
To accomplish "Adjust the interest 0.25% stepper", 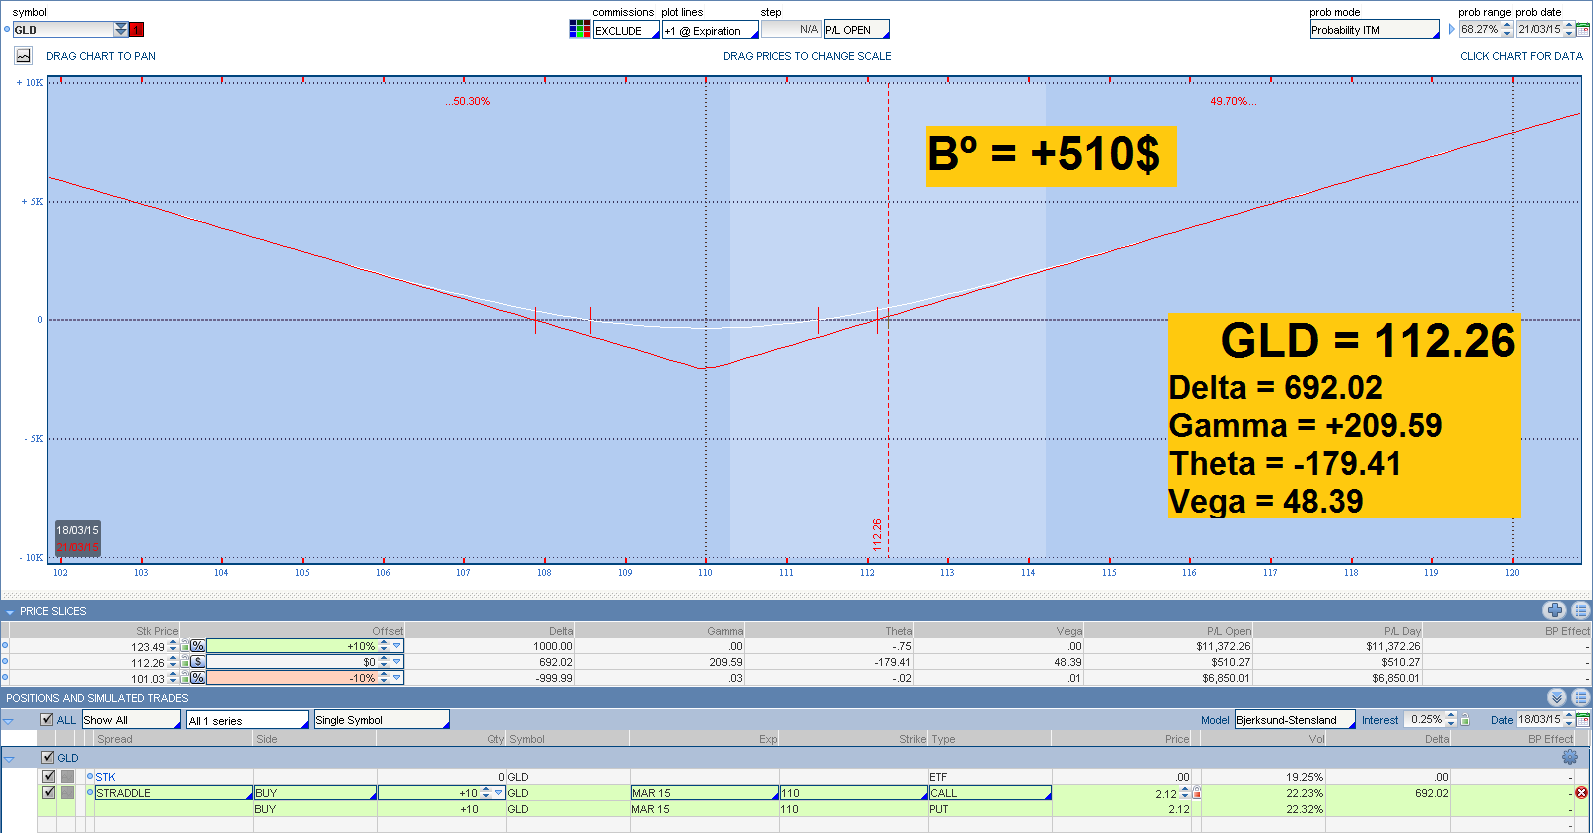I will pyautogui.click(x=1451, y=720).
